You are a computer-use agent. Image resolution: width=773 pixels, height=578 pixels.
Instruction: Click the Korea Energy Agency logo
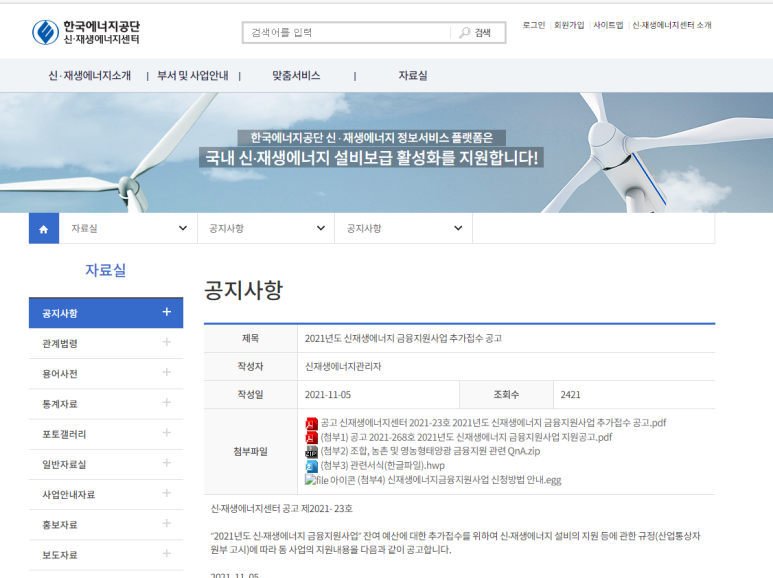click(86, 33)
